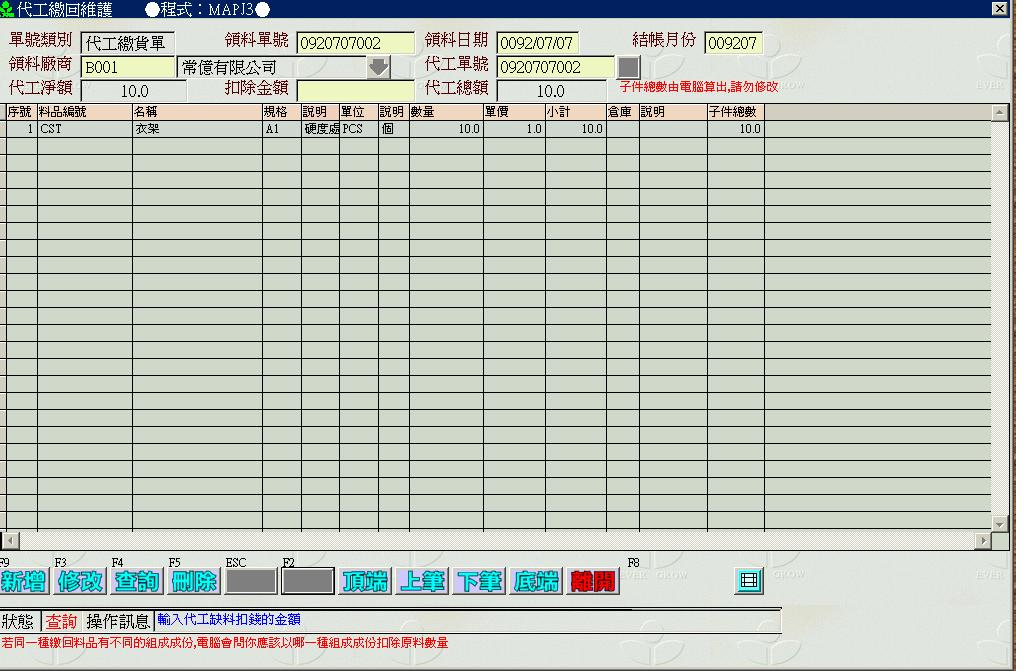This screenshot has width=1024, height=671.
Task: Click the 結帳月份 field
Action: pos(733,43)
